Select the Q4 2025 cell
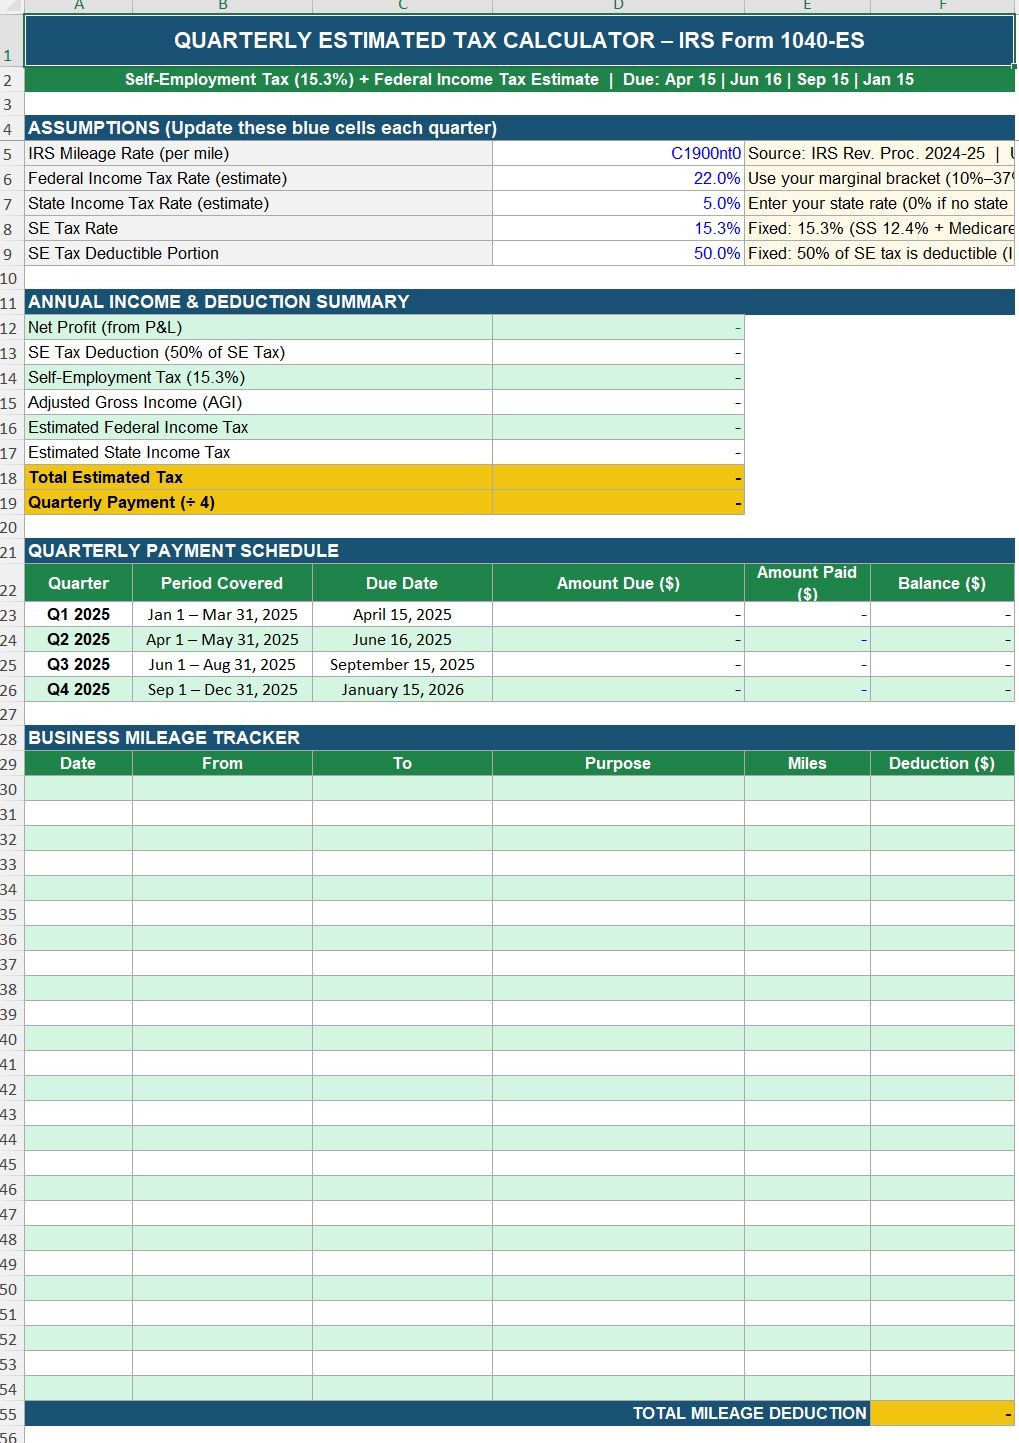The image size is (1019, 1443). click(78, 689)
